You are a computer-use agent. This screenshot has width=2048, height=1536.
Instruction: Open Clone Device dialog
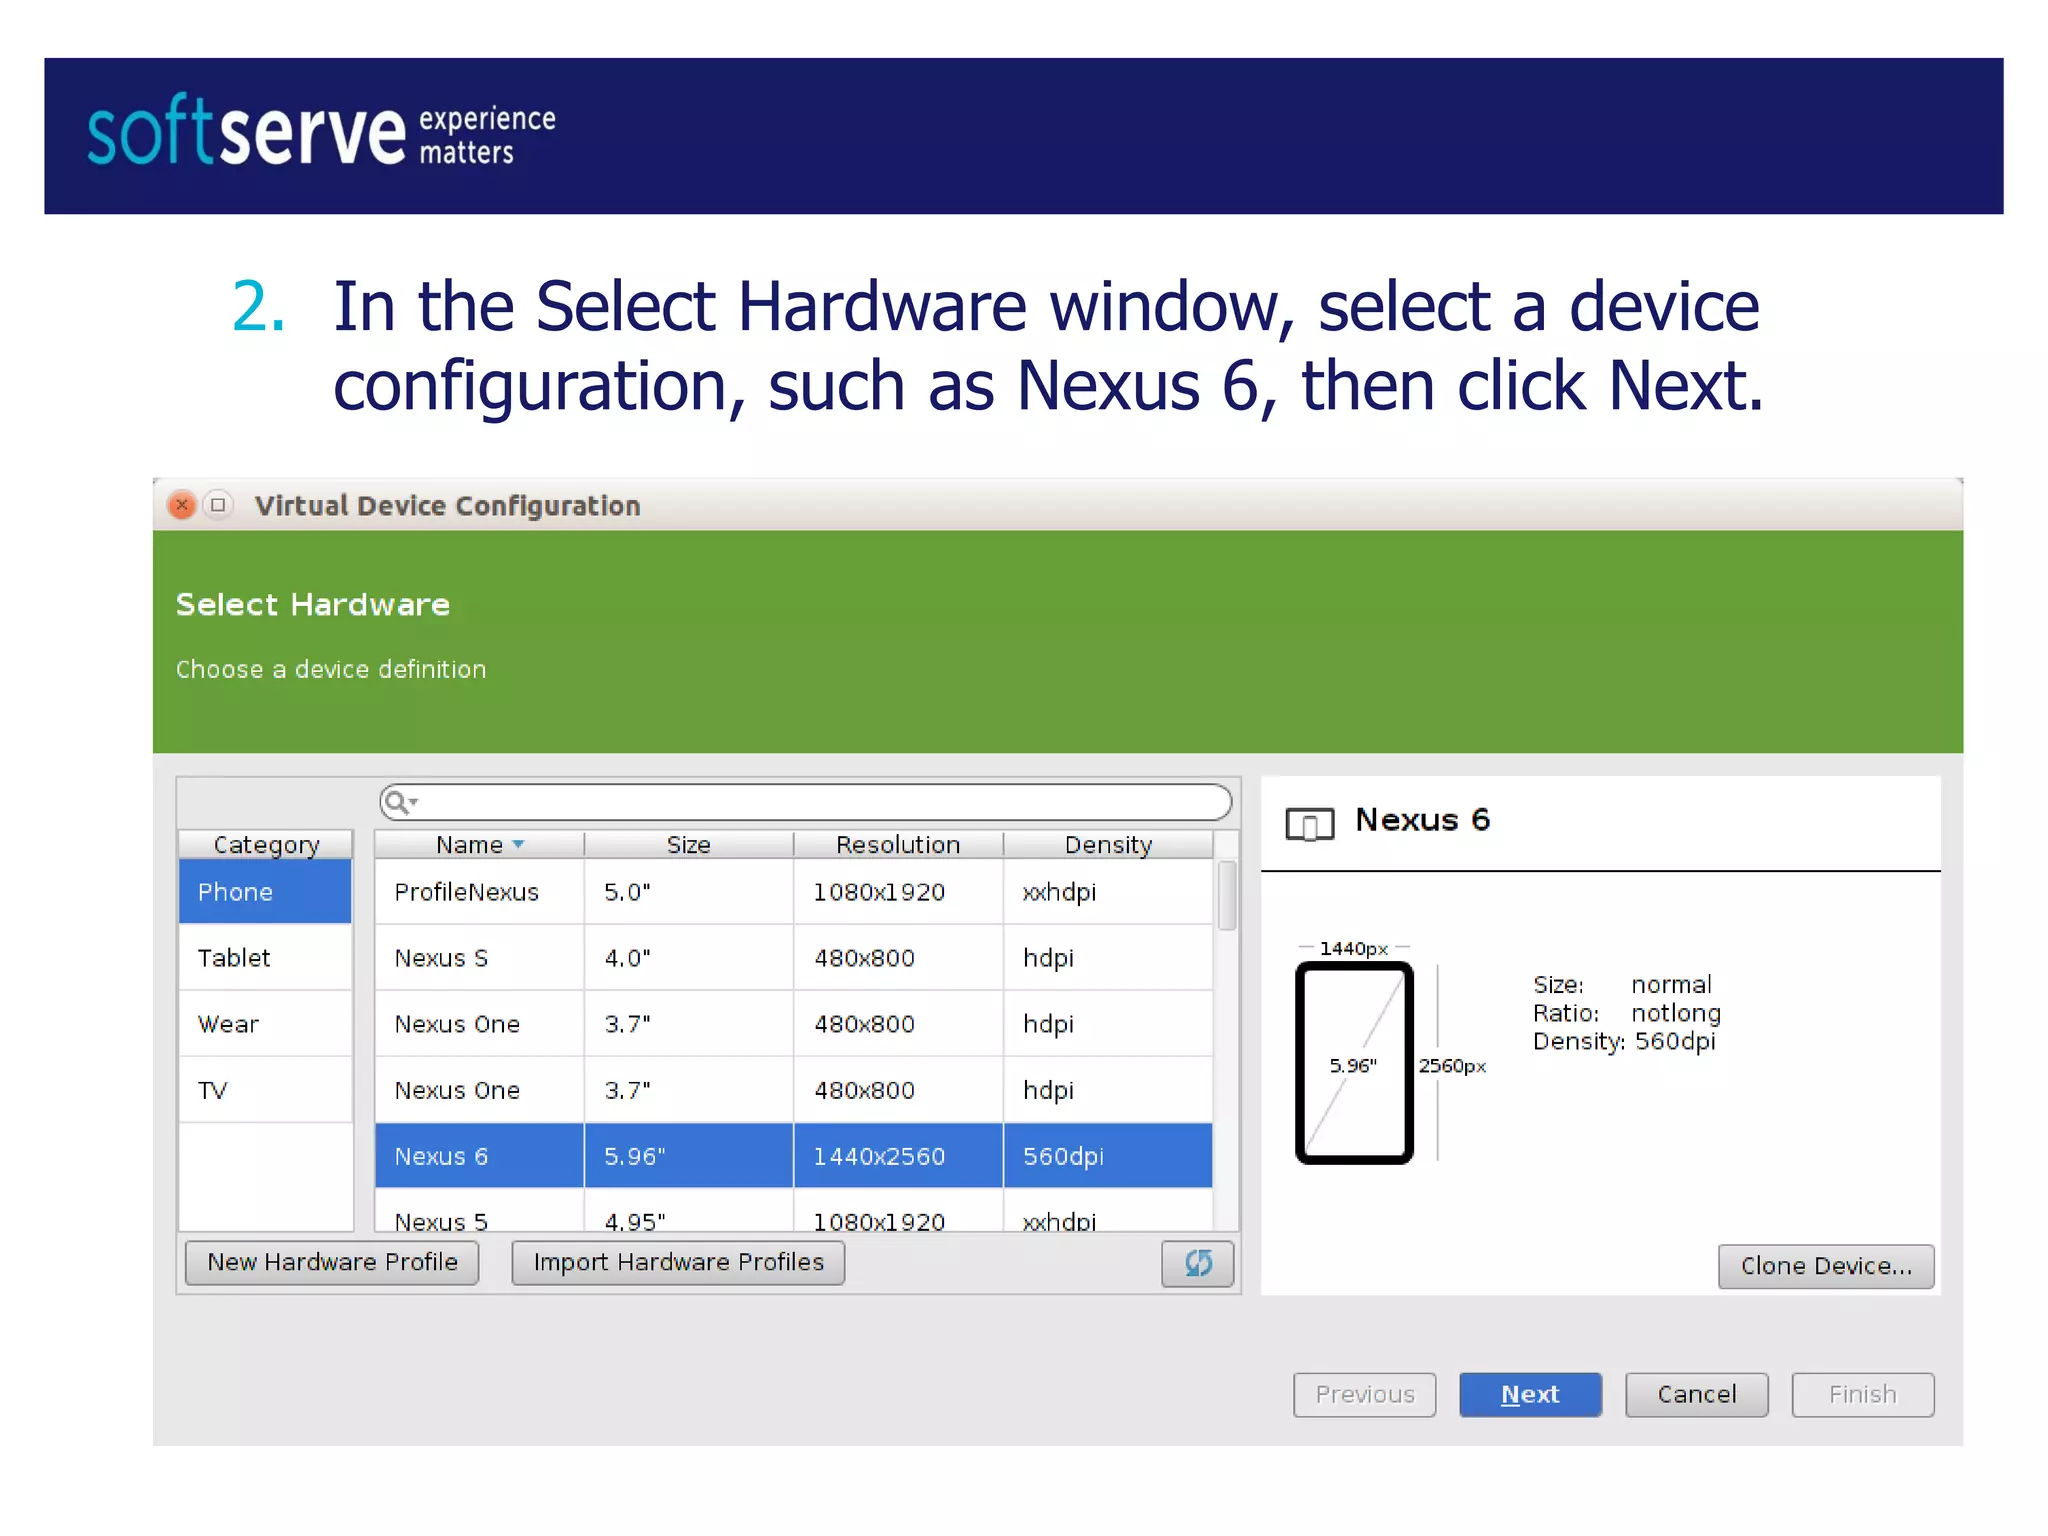pyautogui.click(x=1826, y=1266)
